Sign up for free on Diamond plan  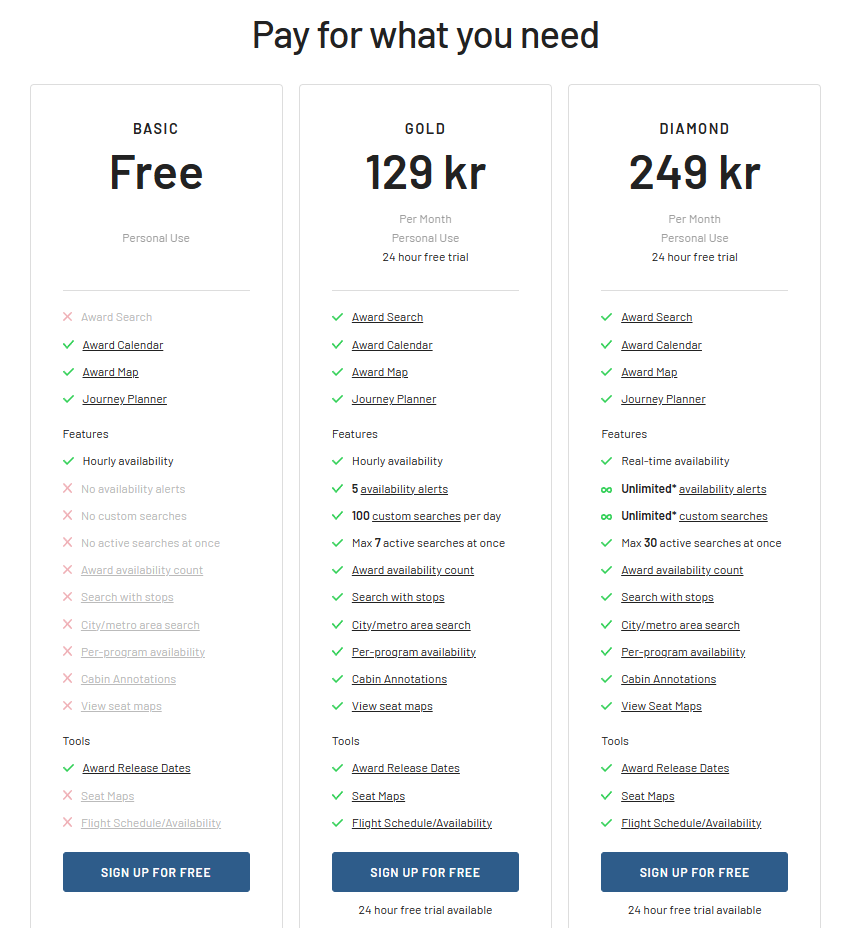(x=694, y=872)
